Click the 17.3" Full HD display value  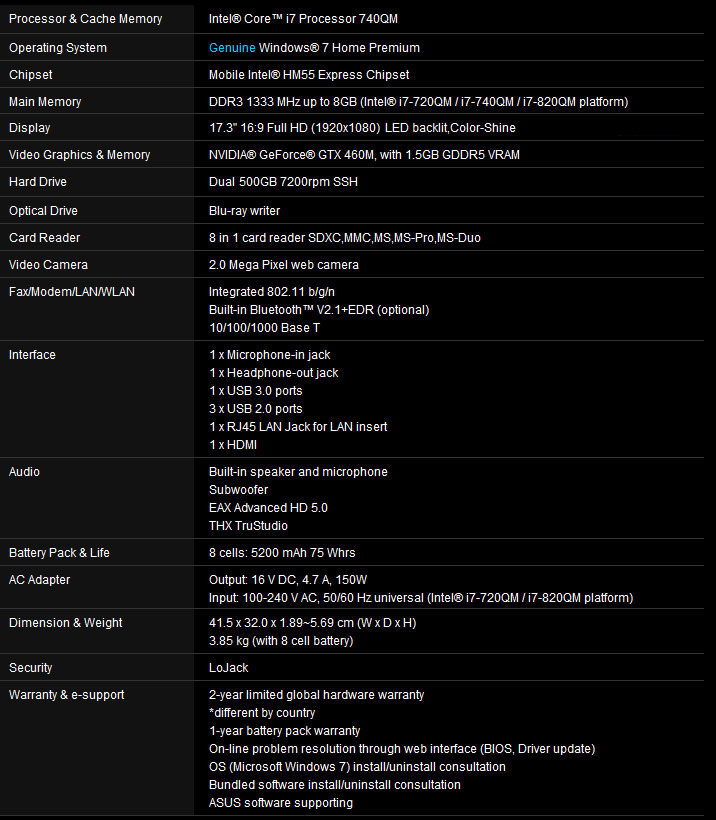click(x=362, y=128)
